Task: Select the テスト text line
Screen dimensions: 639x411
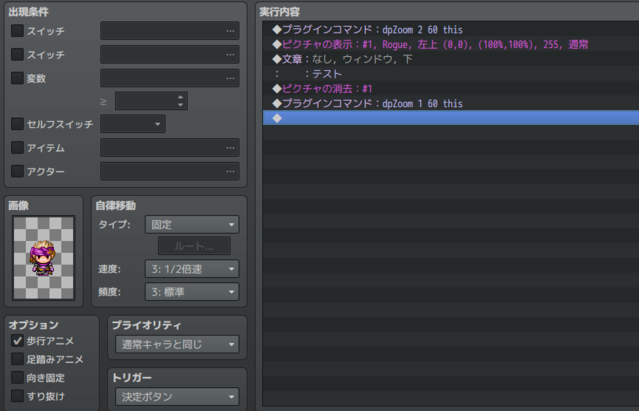Action: (x=451, y=74)
